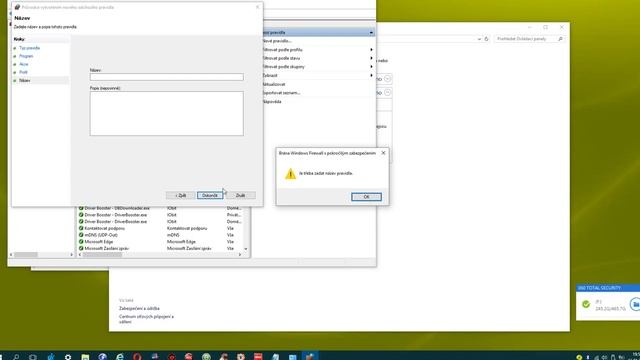Open Filtrovat podle profilu in the actions pane

coord(282,49)
